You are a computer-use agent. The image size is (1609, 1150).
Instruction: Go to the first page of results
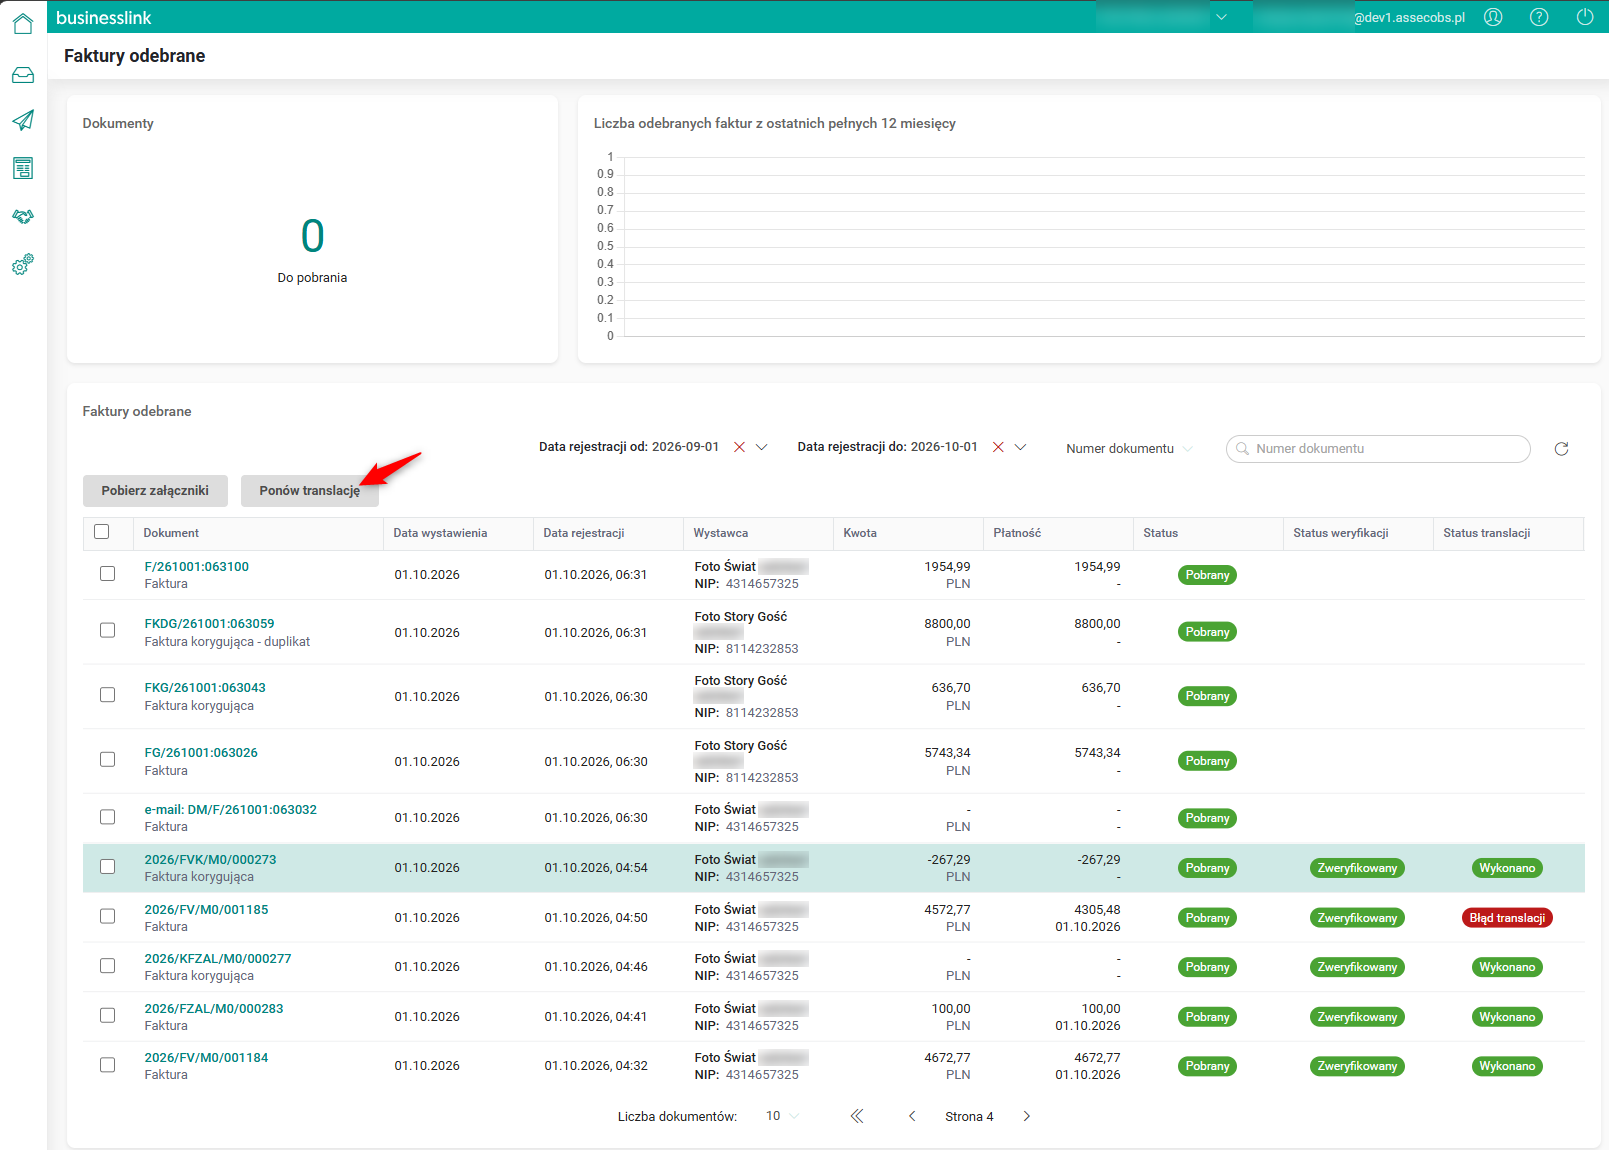point(857,1116)
